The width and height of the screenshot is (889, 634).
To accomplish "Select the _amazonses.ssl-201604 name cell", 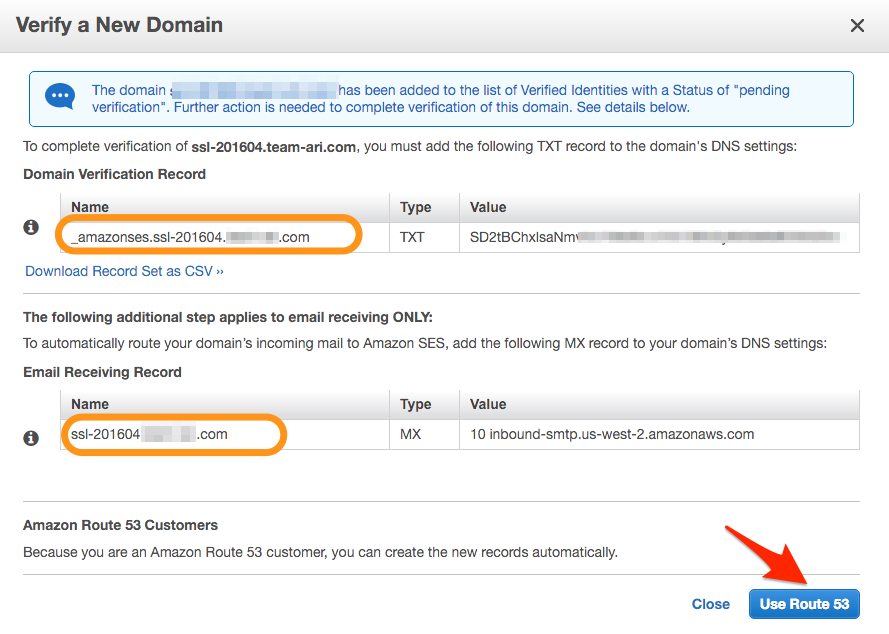I will coord(190,237).
